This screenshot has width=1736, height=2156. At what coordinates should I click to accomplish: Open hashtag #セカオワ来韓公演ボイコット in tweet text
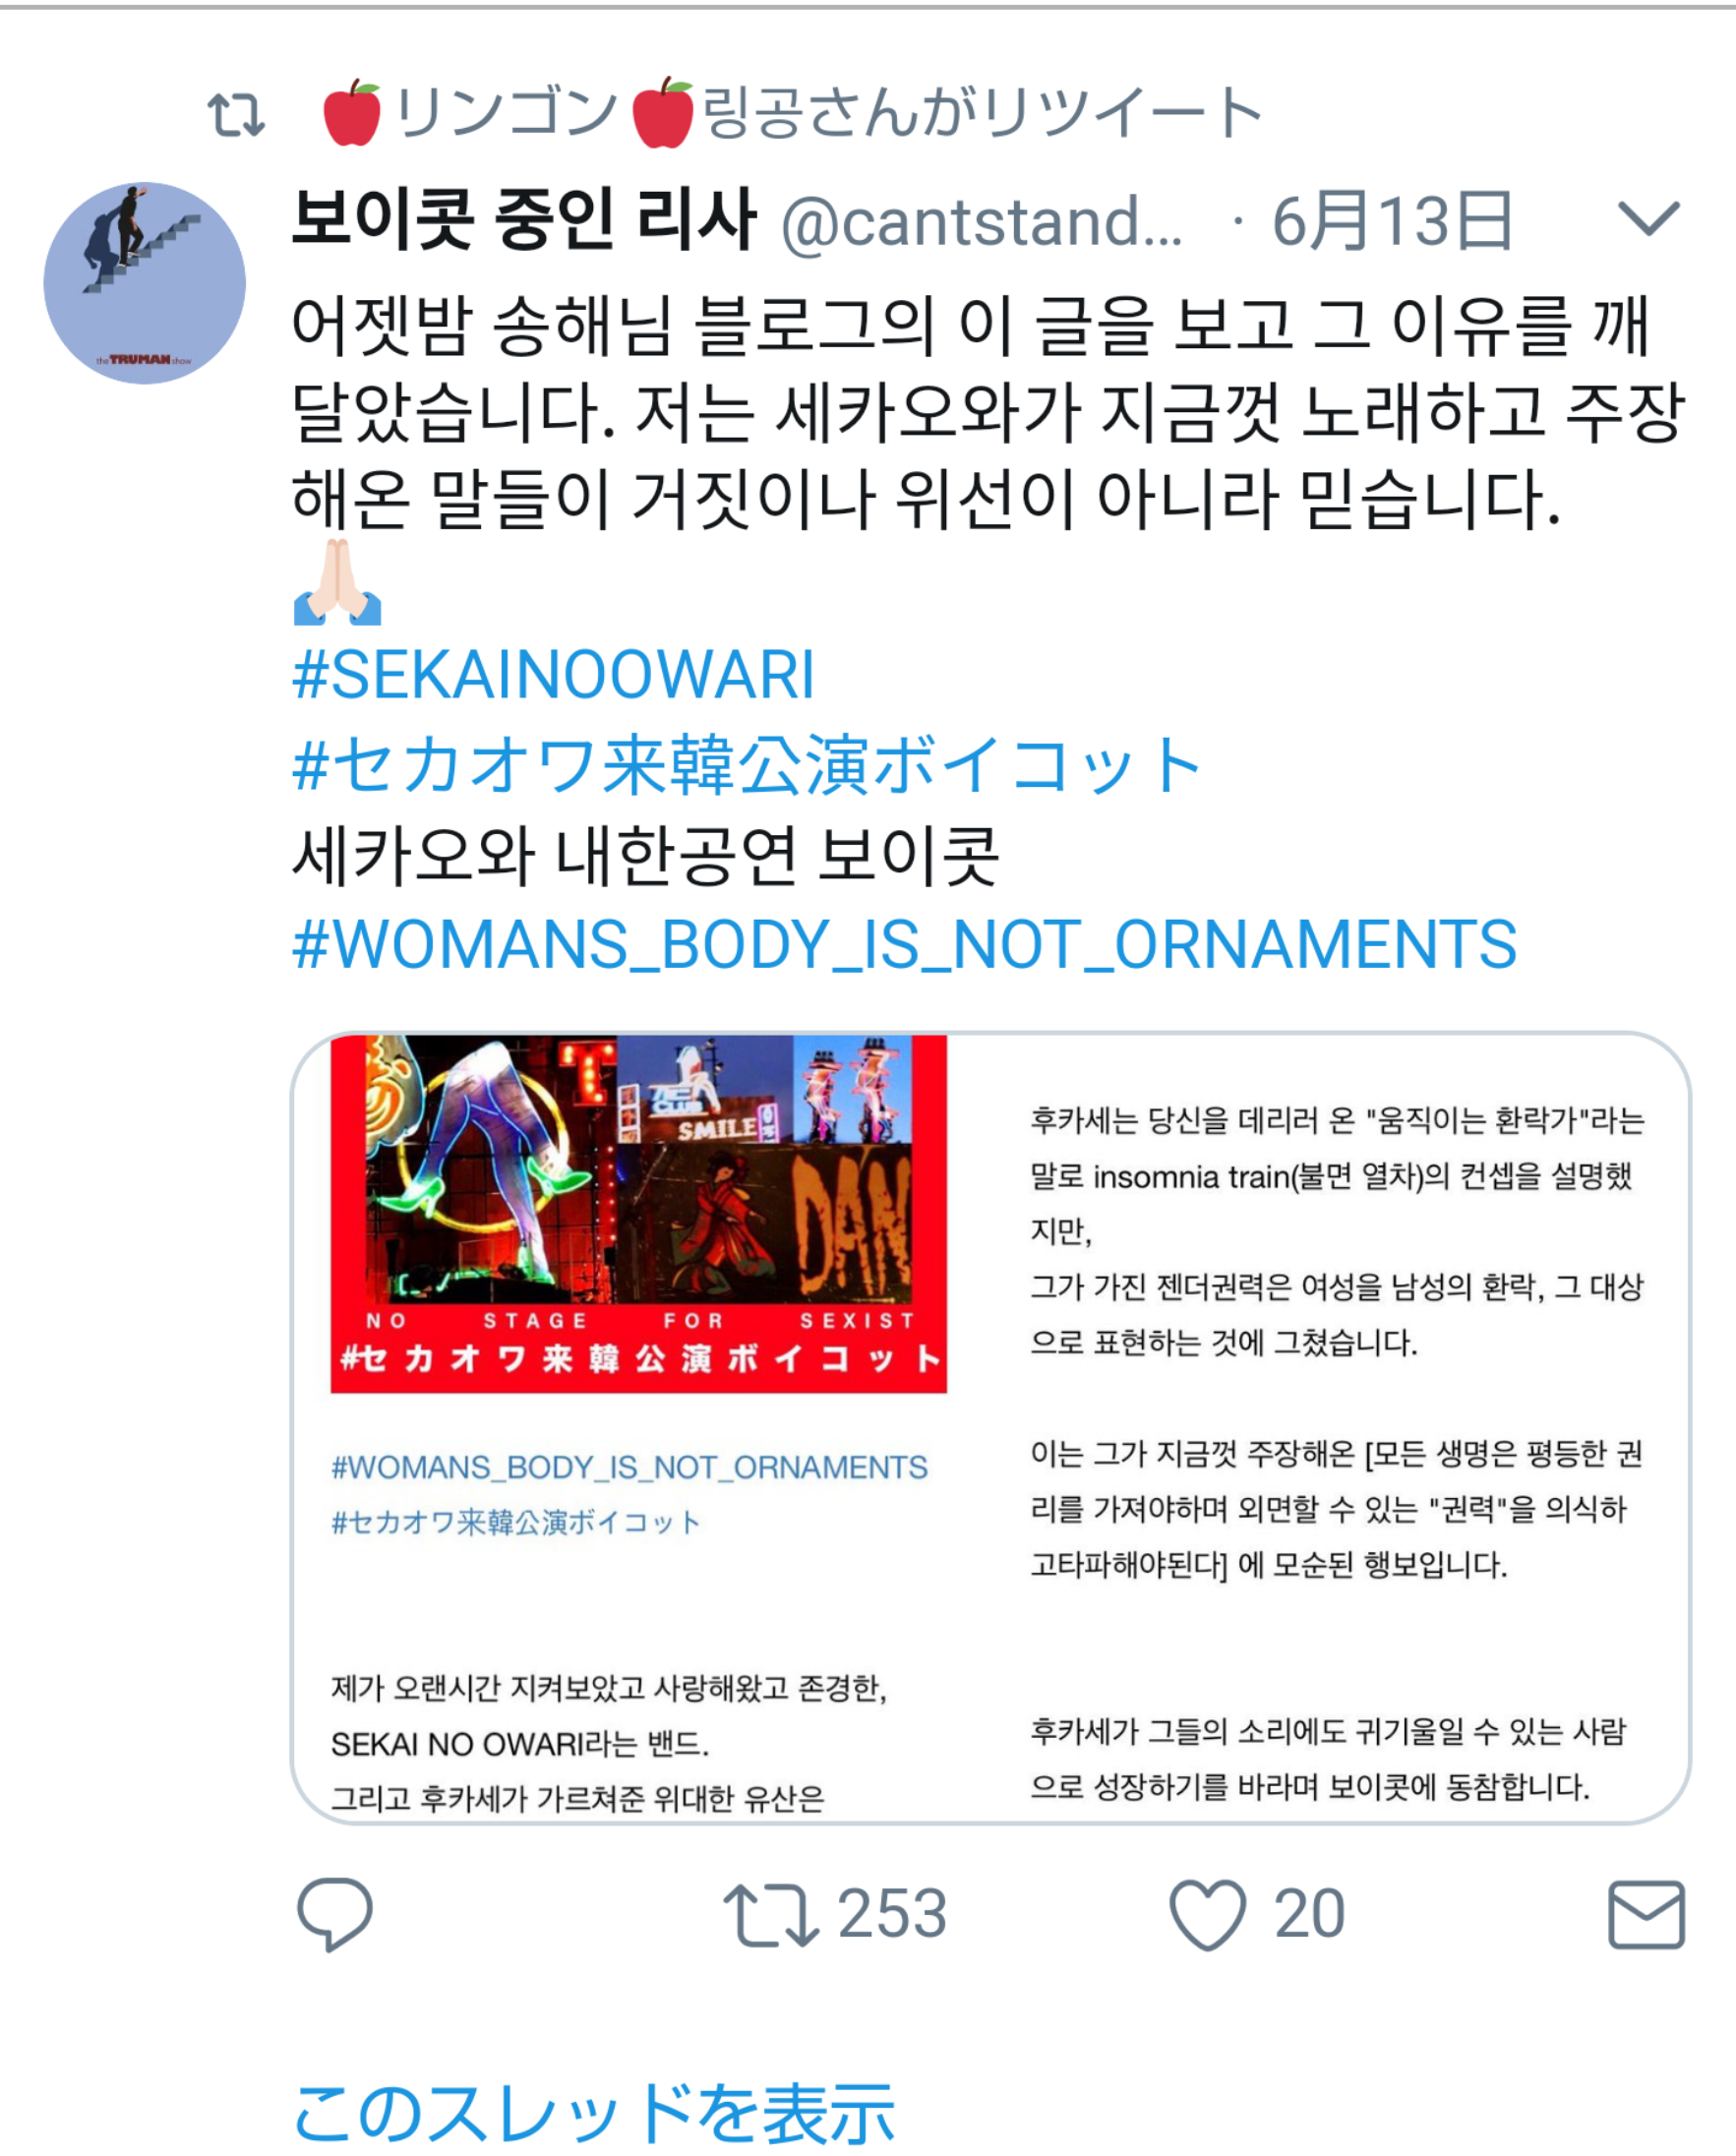click(747, 766)
